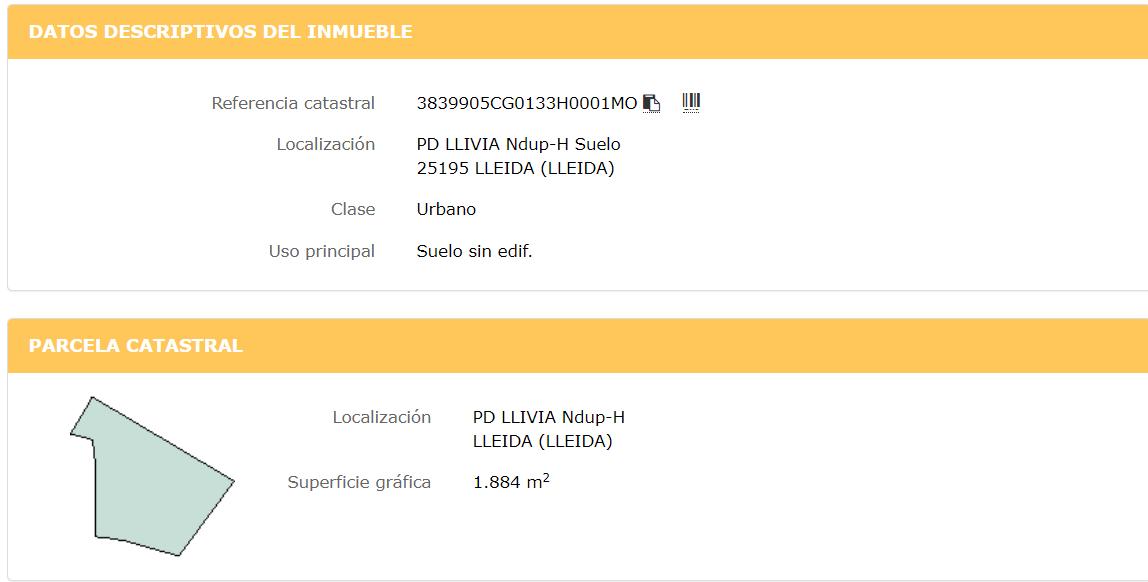Open the barcode icon next to the reference
1148x582 pixels.
pyautogui.click(x=691, y=102)
